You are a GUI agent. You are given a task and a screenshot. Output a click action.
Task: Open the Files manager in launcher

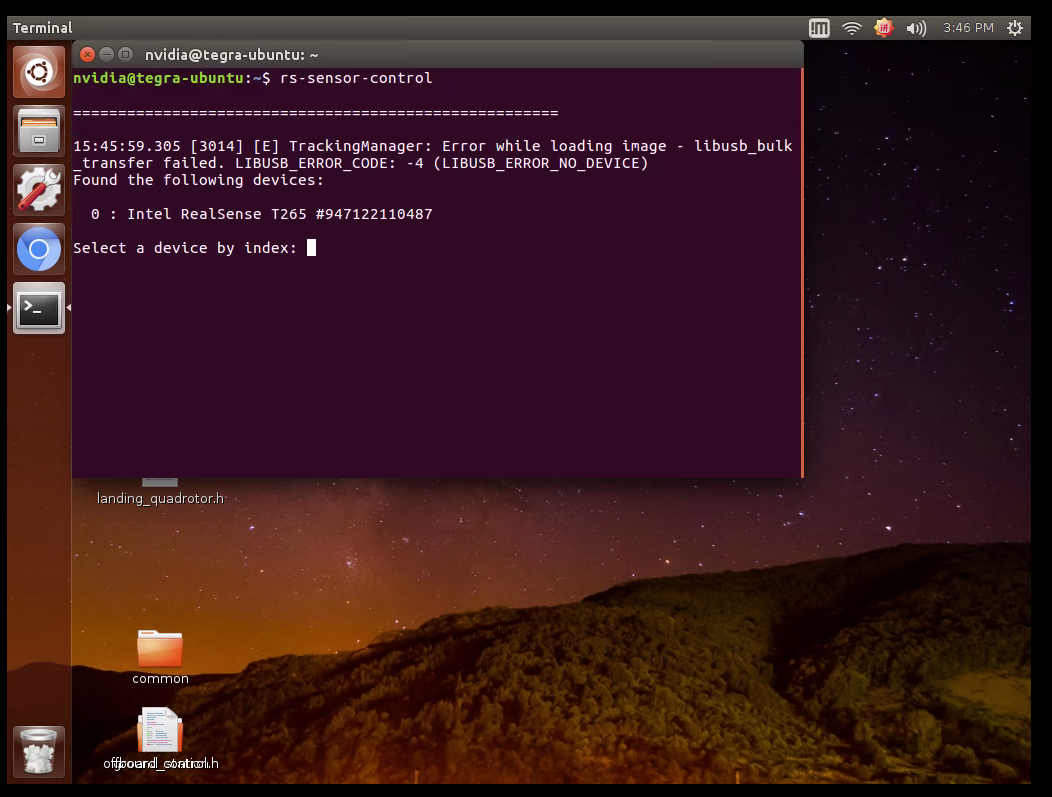point(39,131)
